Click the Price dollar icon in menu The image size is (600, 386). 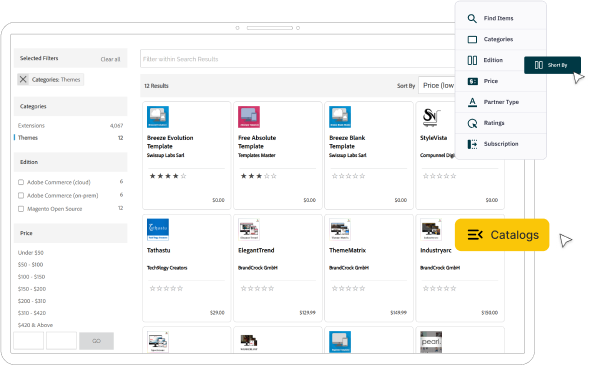(472, 81)
